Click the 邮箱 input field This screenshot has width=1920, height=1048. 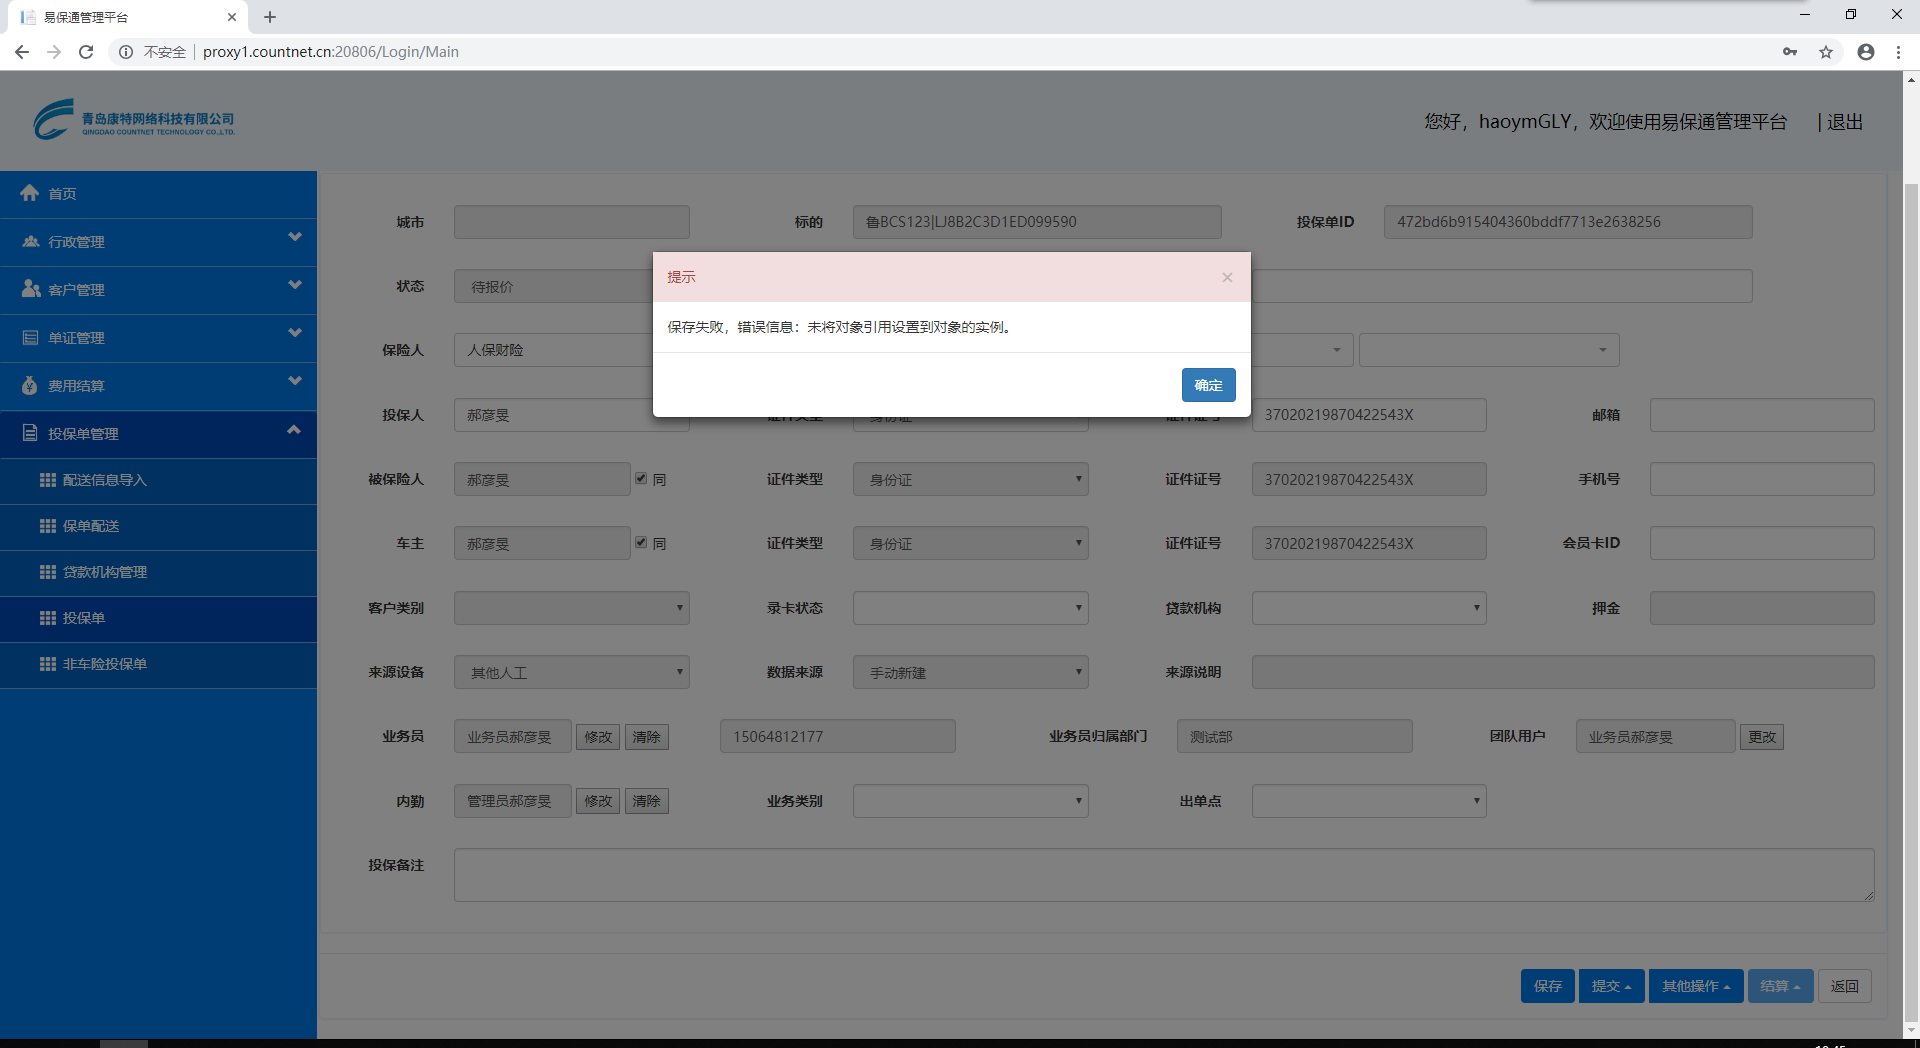[1762, 415]
